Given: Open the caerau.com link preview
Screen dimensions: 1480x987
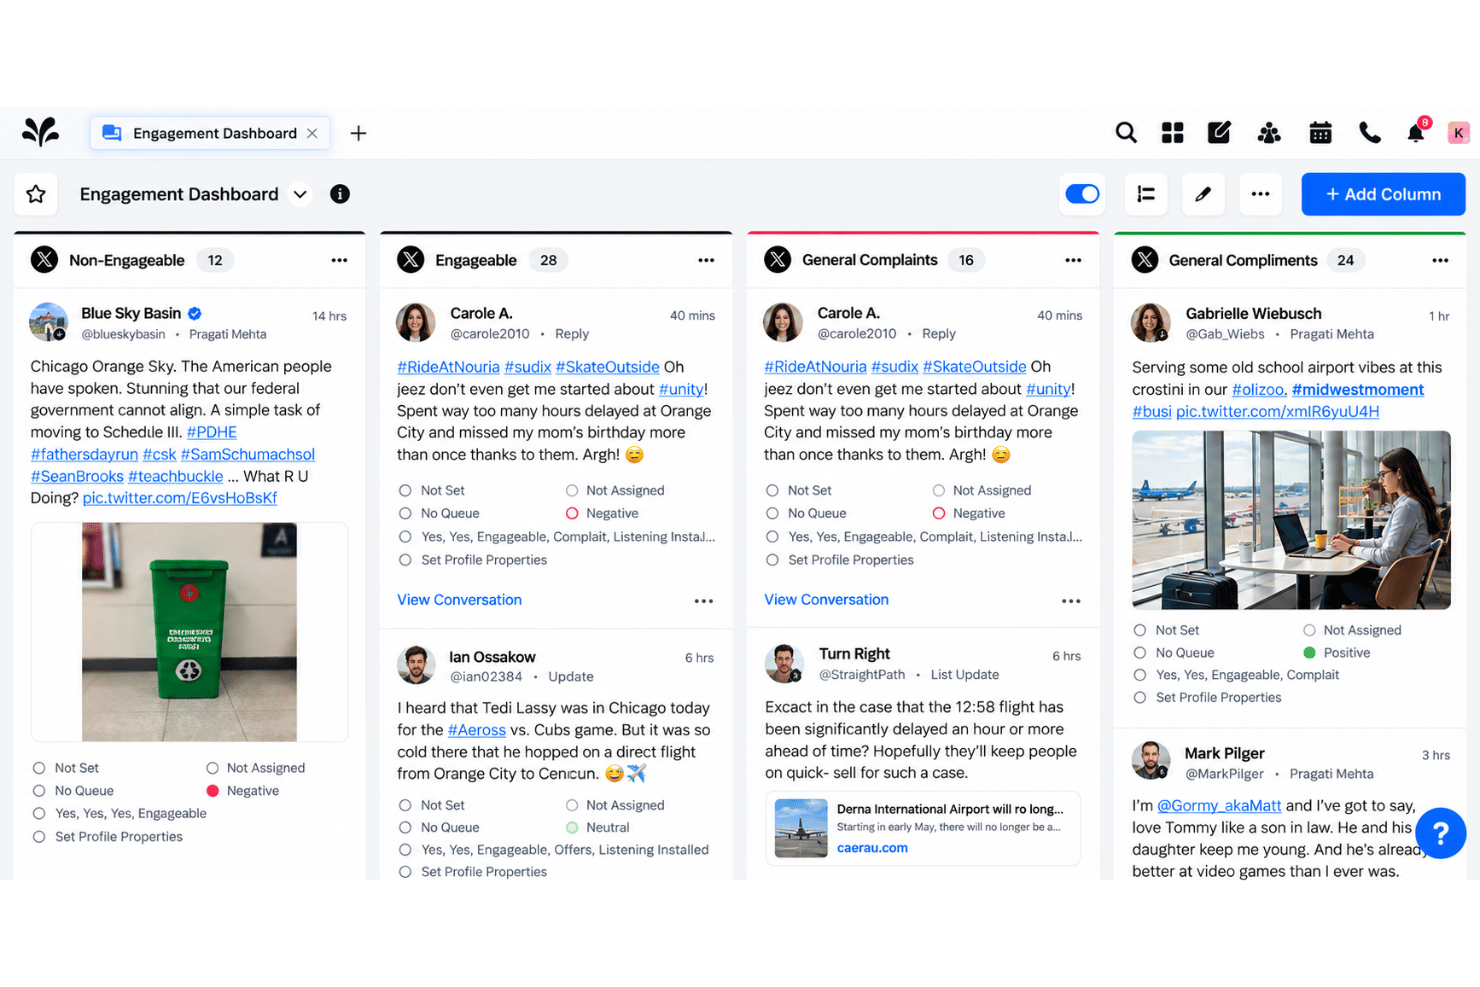Looking at the screenshot, I should [872, 848].
